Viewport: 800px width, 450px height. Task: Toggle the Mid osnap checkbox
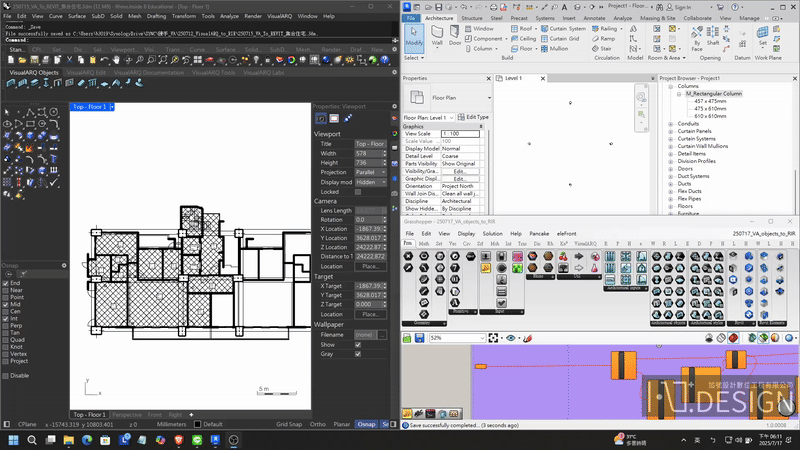tap(6, 305)
